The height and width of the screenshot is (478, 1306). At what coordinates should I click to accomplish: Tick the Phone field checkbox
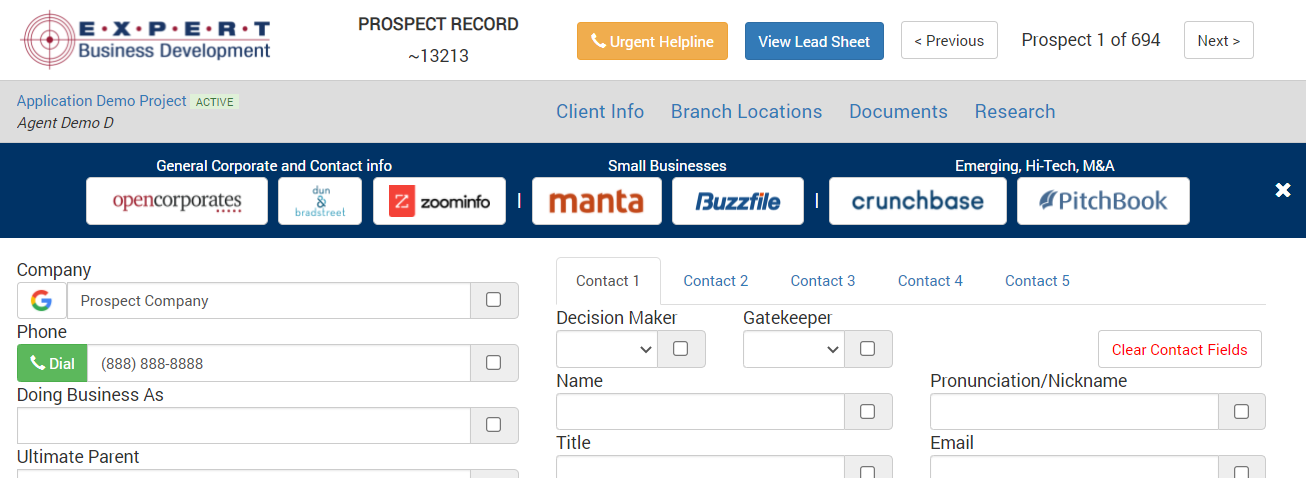click(494, 363)
